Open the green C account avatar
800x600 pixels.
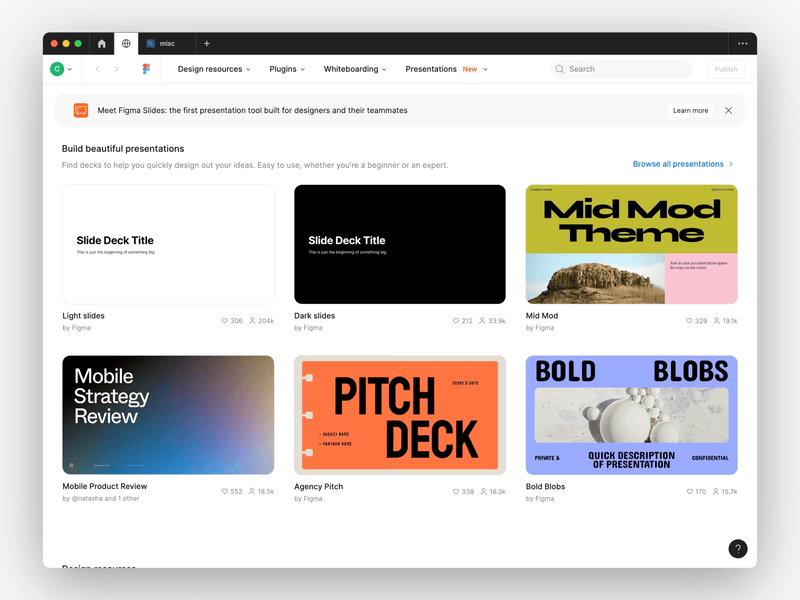[x=57, y=69]
